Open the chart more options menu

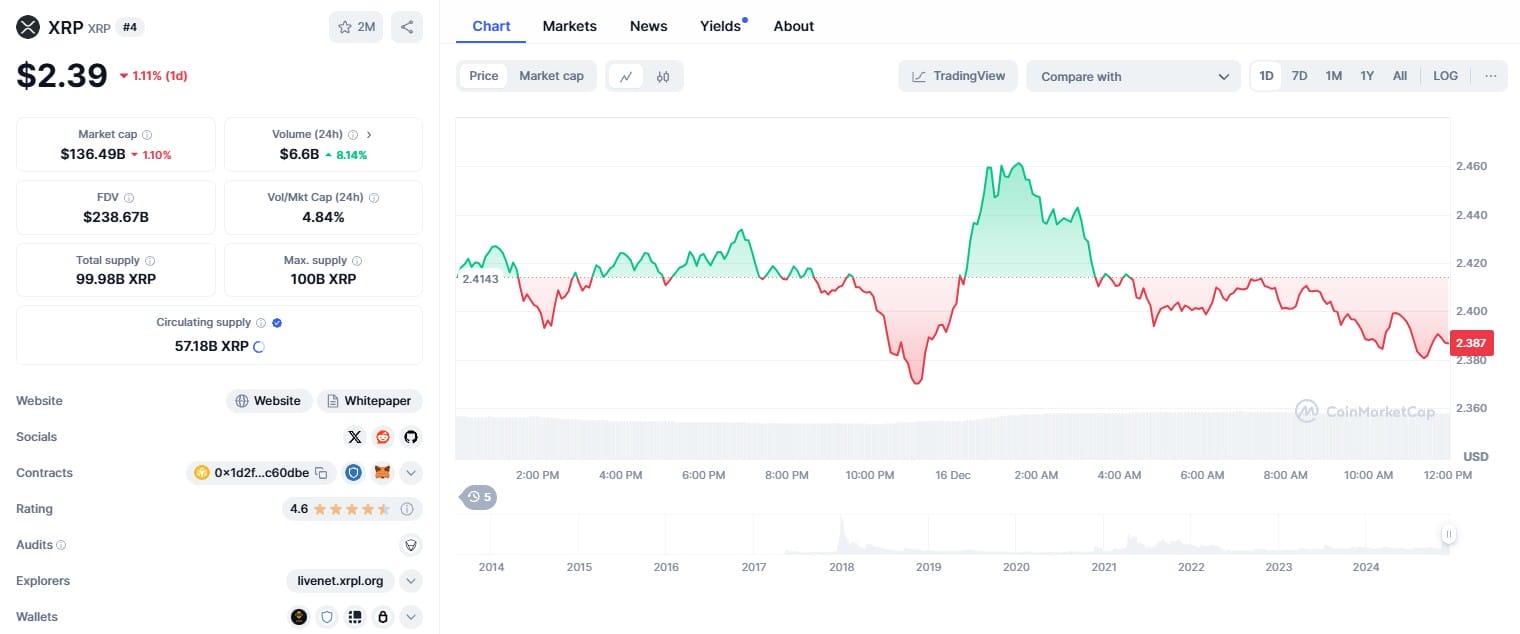tap(1490, 76)
